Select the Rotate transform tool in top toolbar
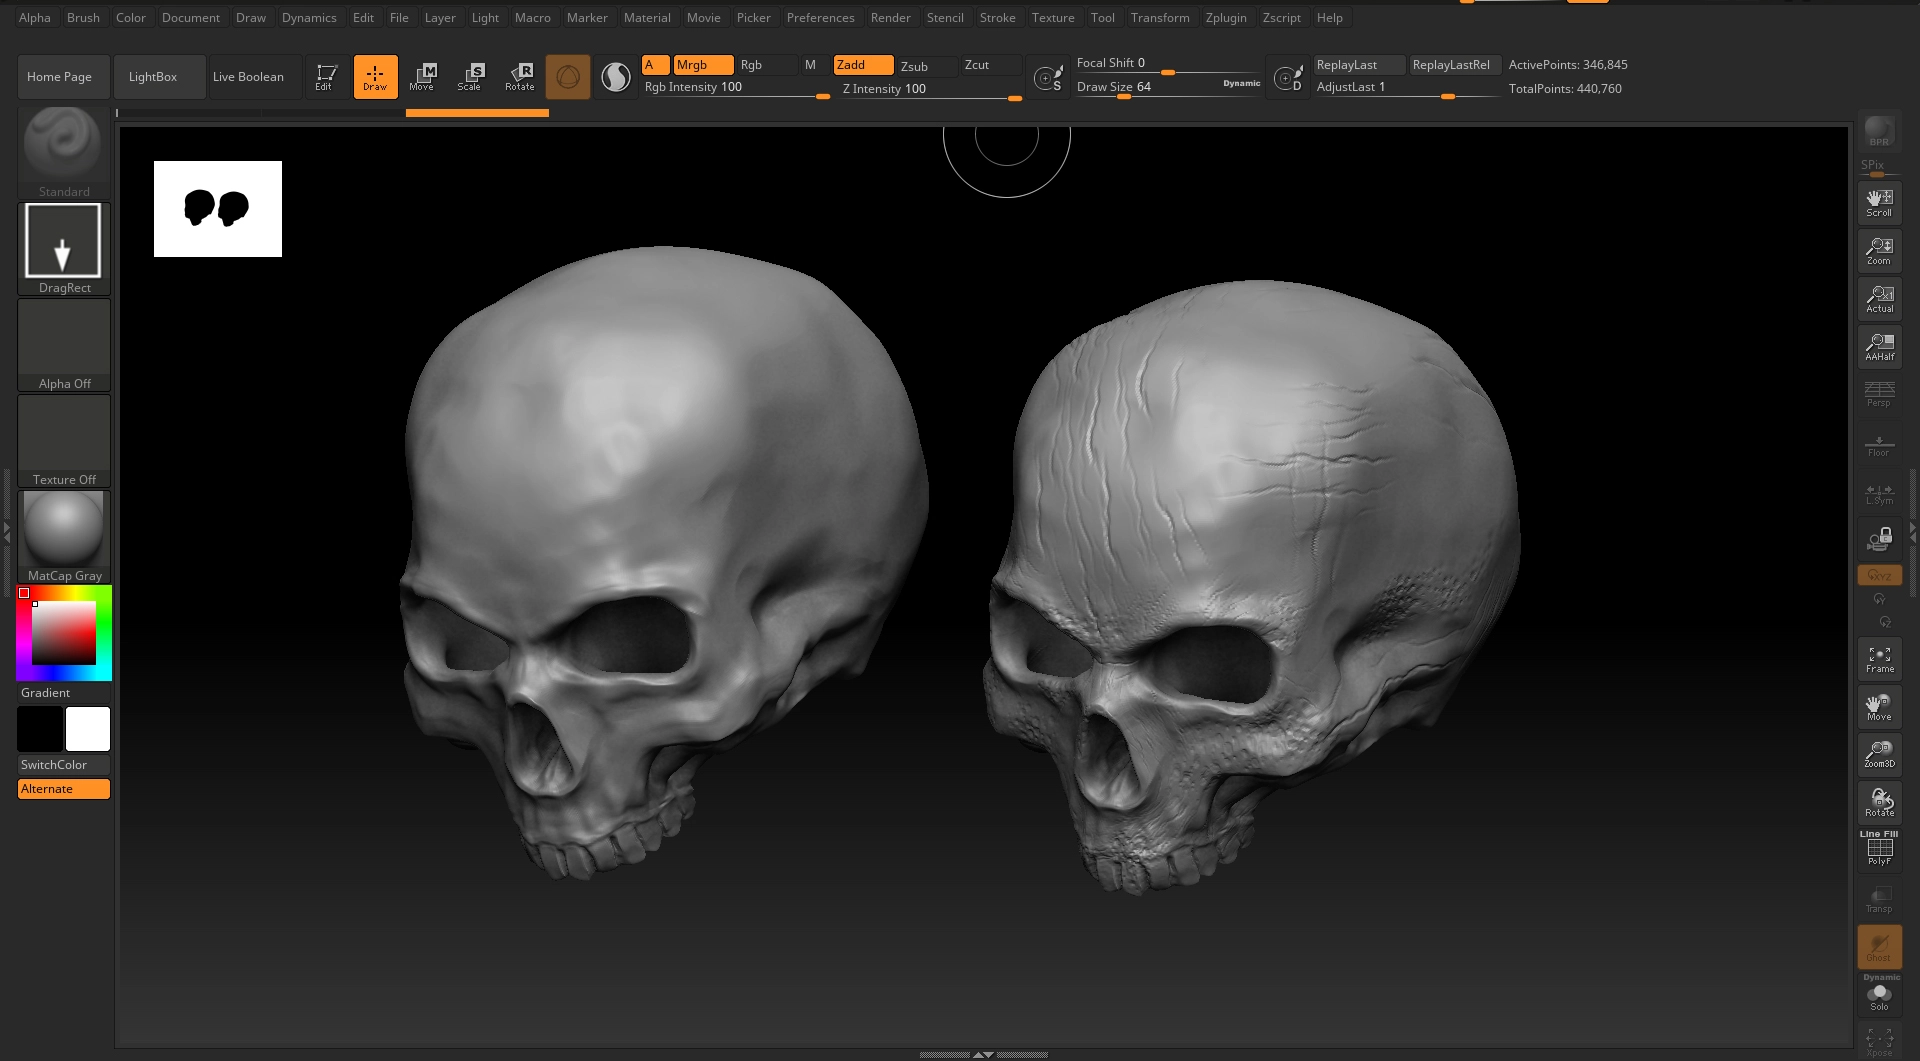Screen dimensions: 1920x1061 (x=519, y=77)
